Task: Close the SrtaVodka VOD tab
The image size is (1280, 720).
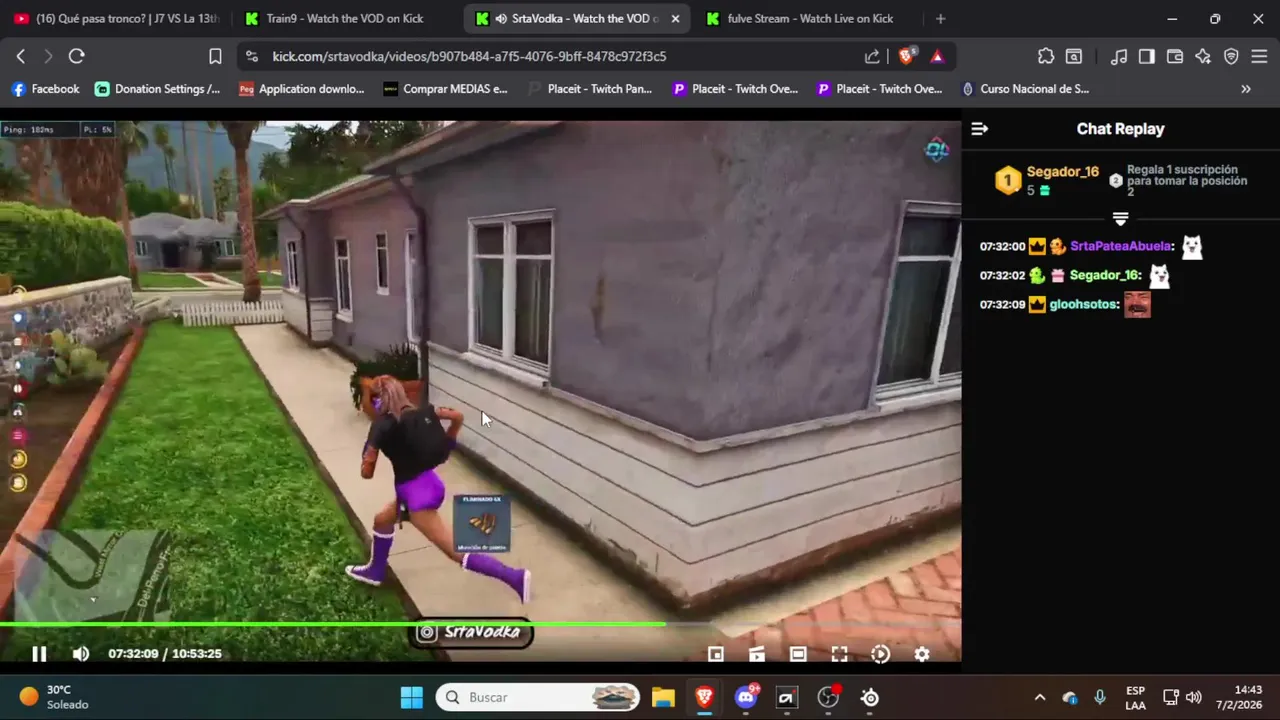Action: (675, 19)
